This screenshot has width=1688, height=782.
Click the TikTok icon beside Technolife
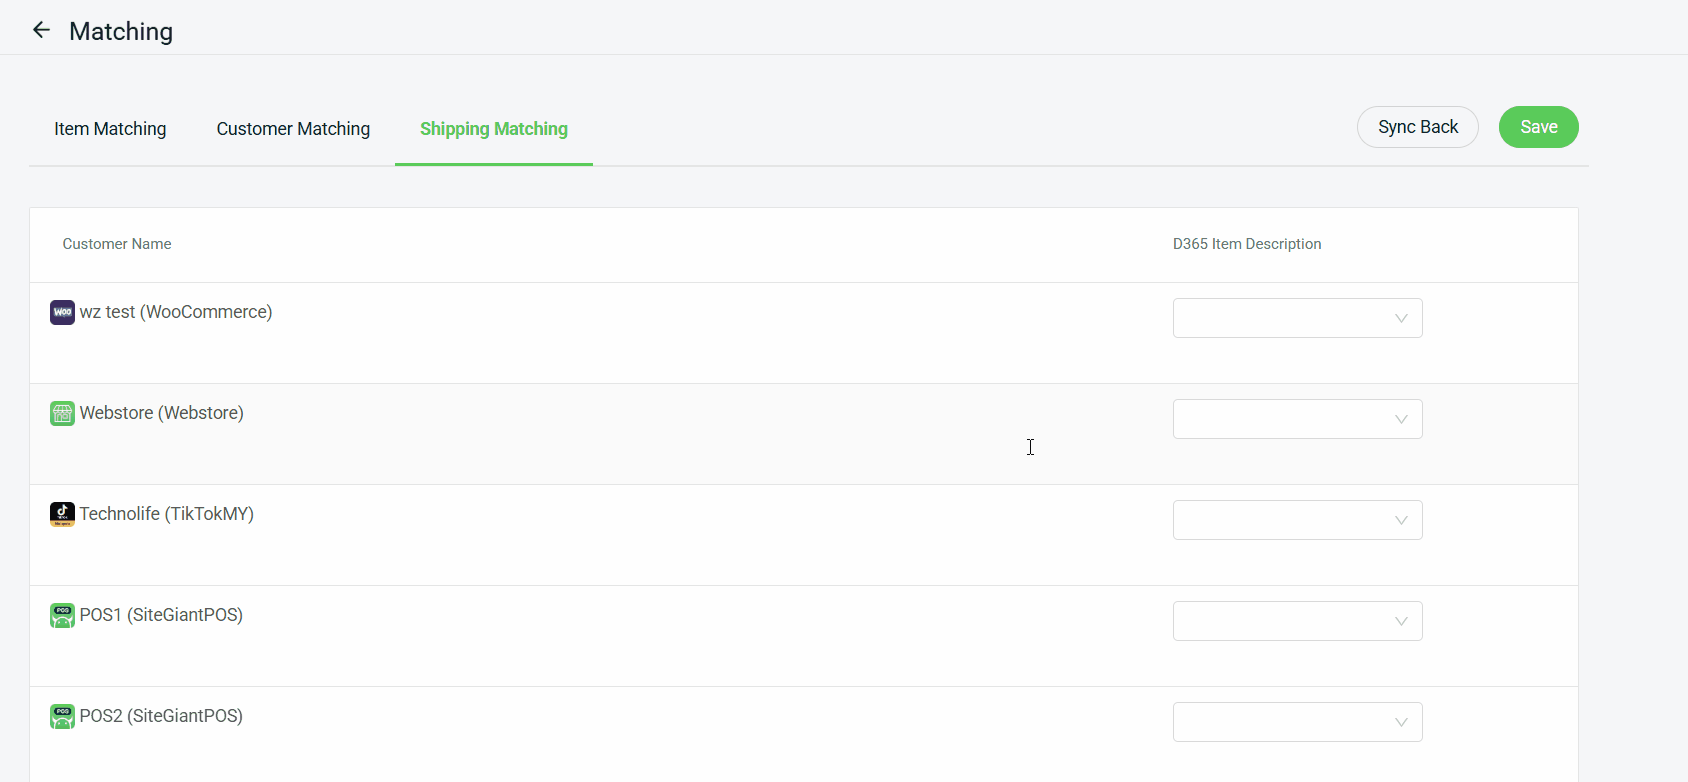[62, 515]
